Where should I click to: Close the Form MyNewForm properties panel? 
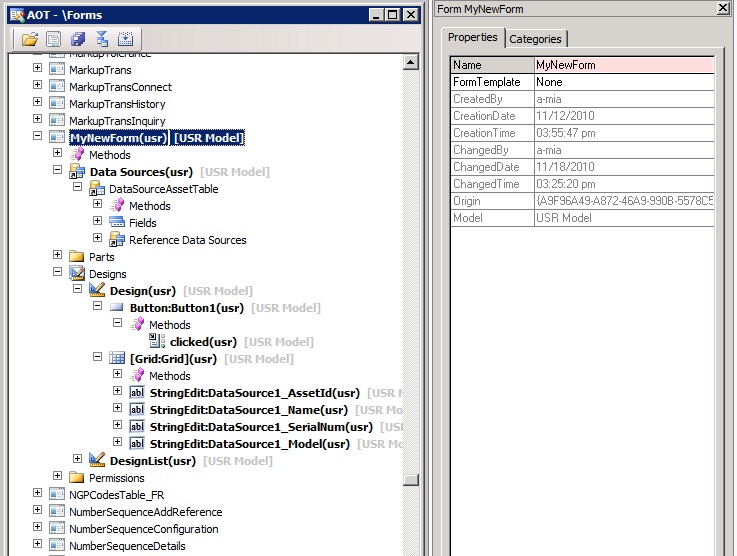tap(723, 8)
